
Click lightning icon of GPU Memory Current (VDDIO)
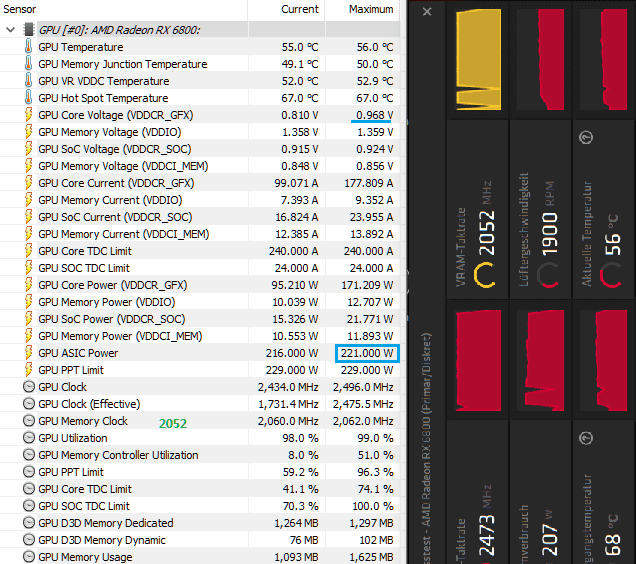point(28,200)
